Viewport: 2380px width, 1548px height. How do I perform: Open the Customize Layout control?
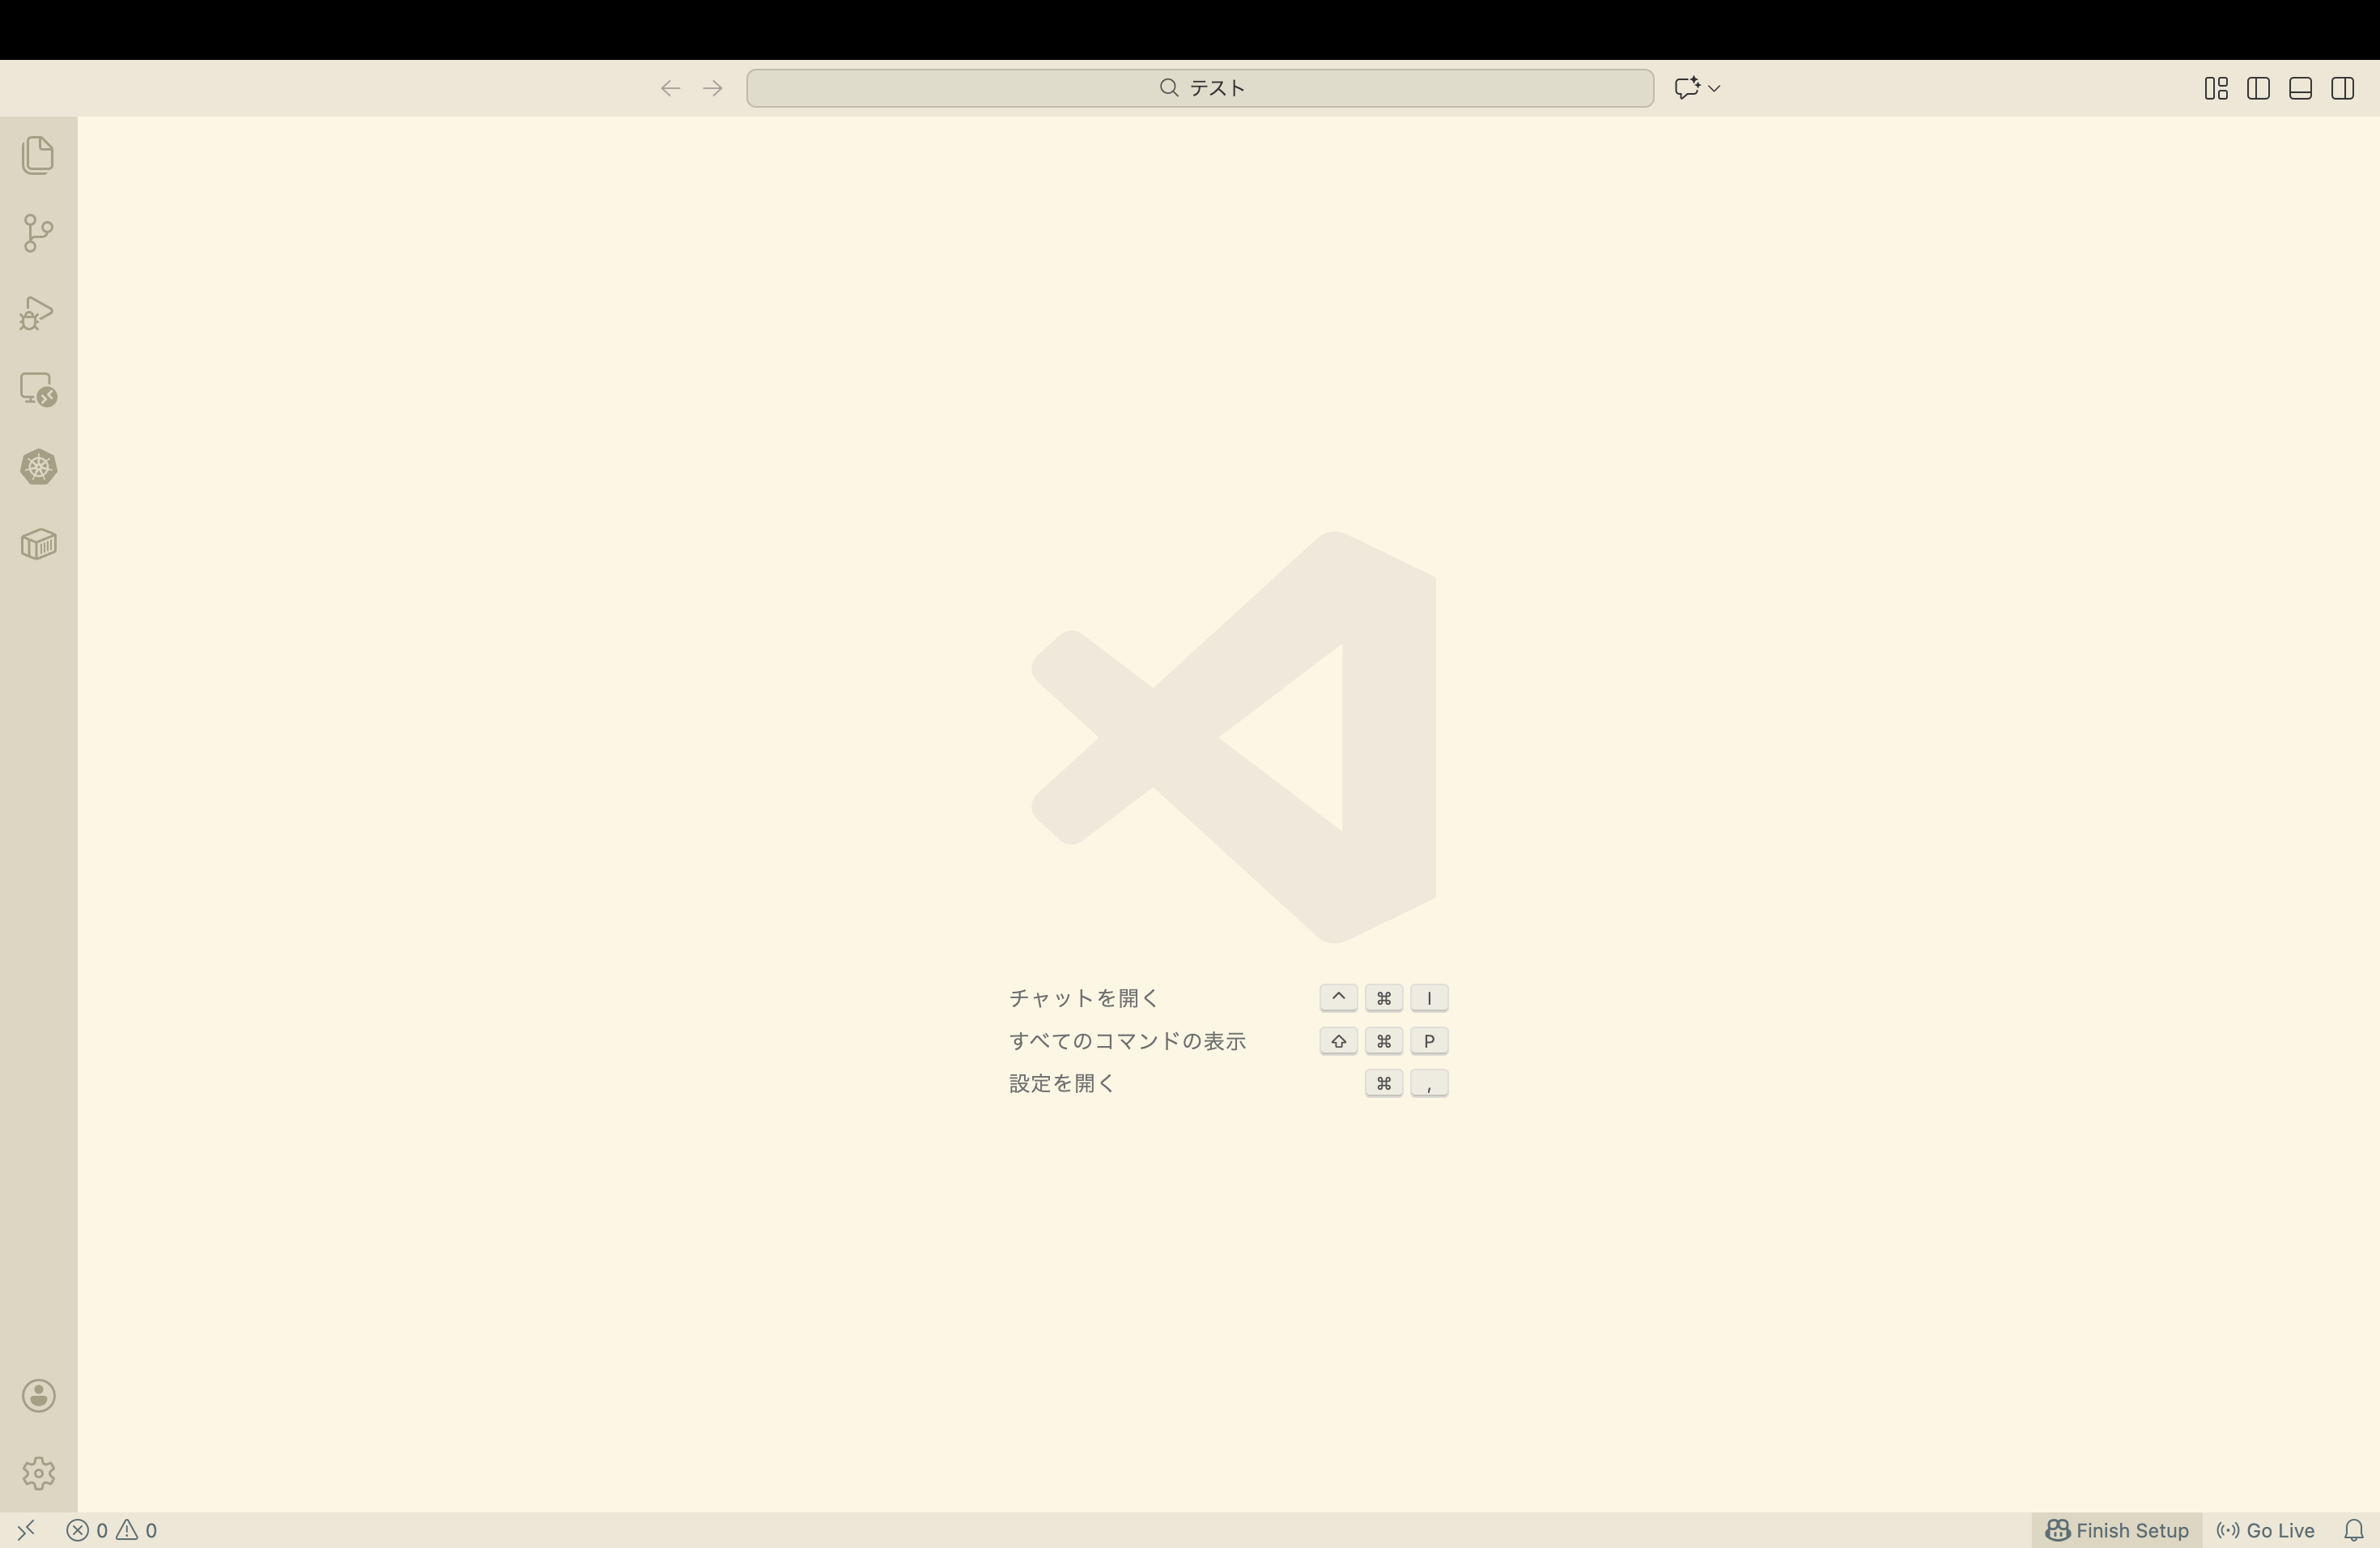(2216, 88)
